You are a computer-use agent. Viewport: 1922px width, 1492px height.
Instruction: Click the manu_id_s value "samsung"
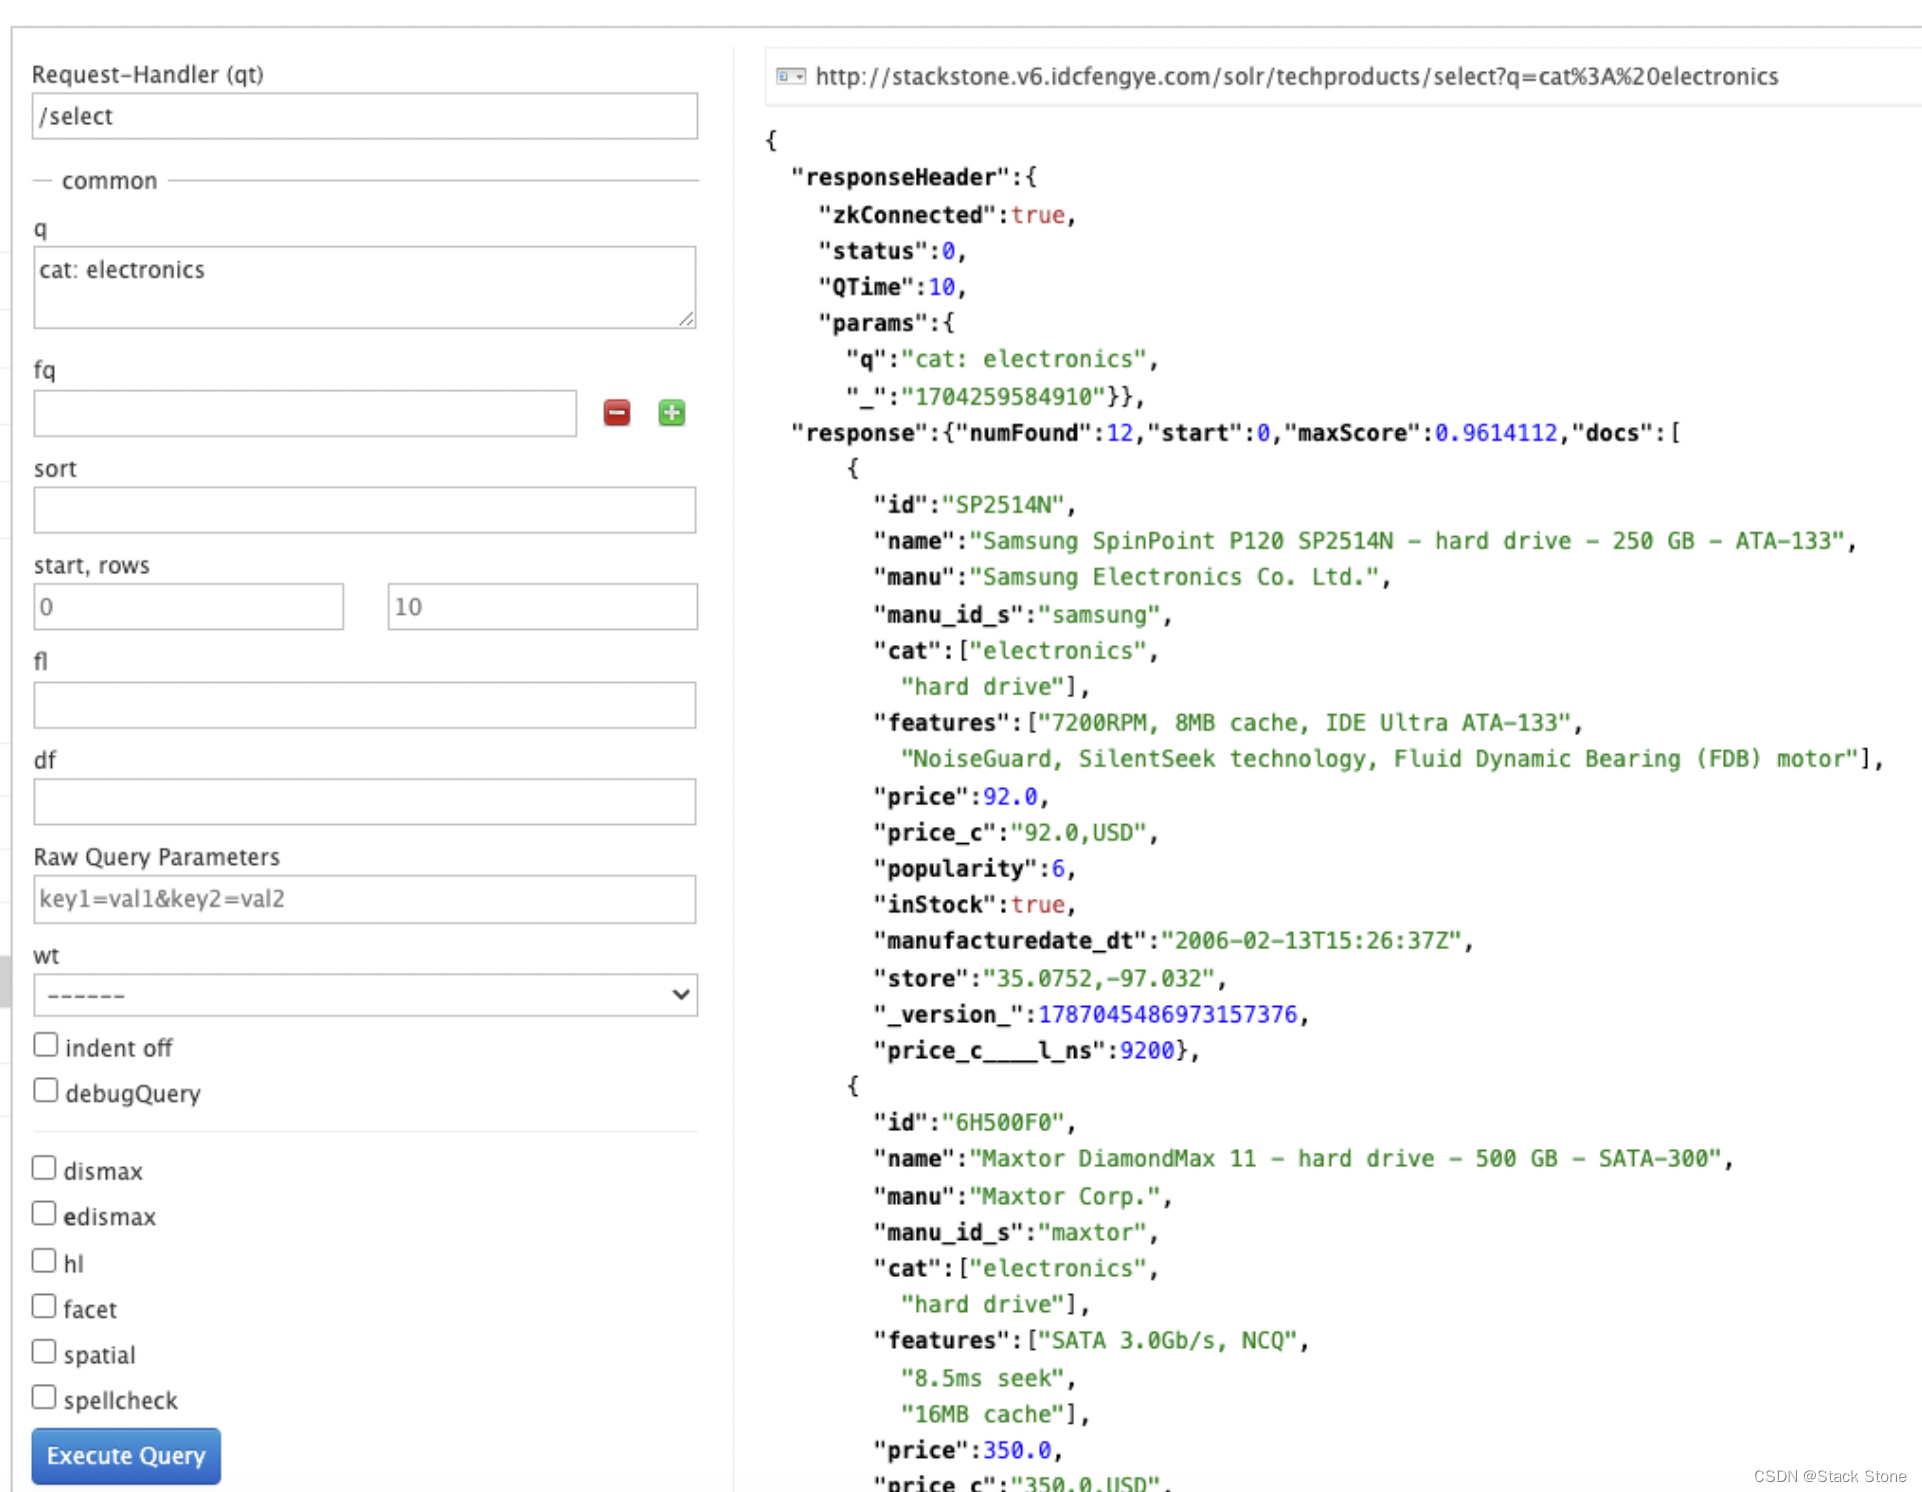[1099, 615]
